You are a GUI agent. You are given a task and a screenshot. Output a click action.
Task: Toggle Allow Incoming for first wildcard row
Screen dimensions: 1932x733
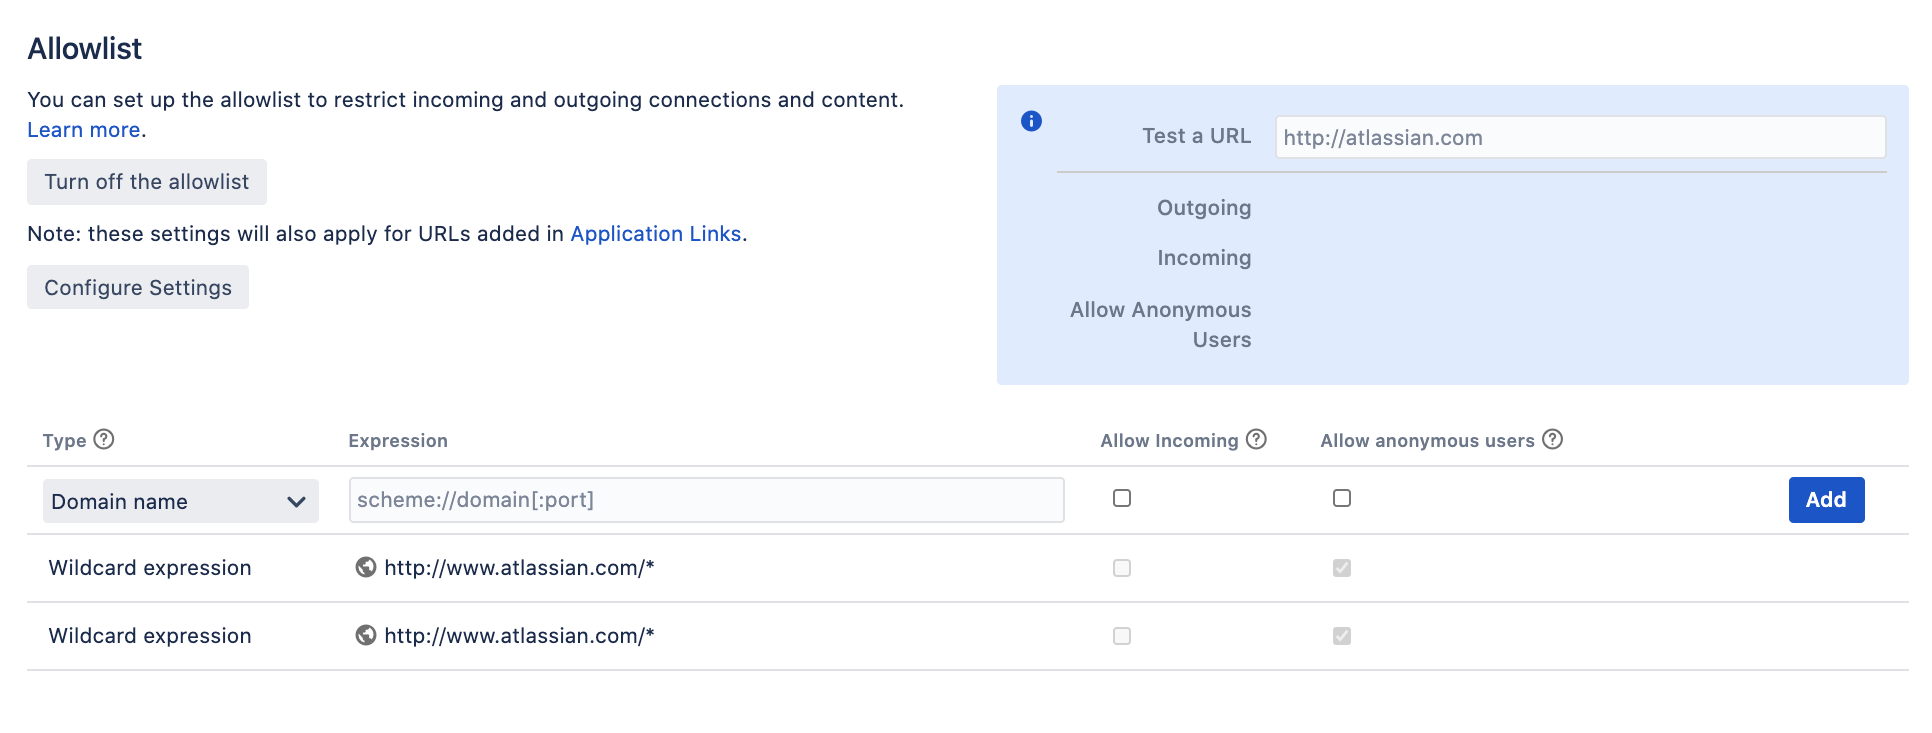pos(1122,568)
